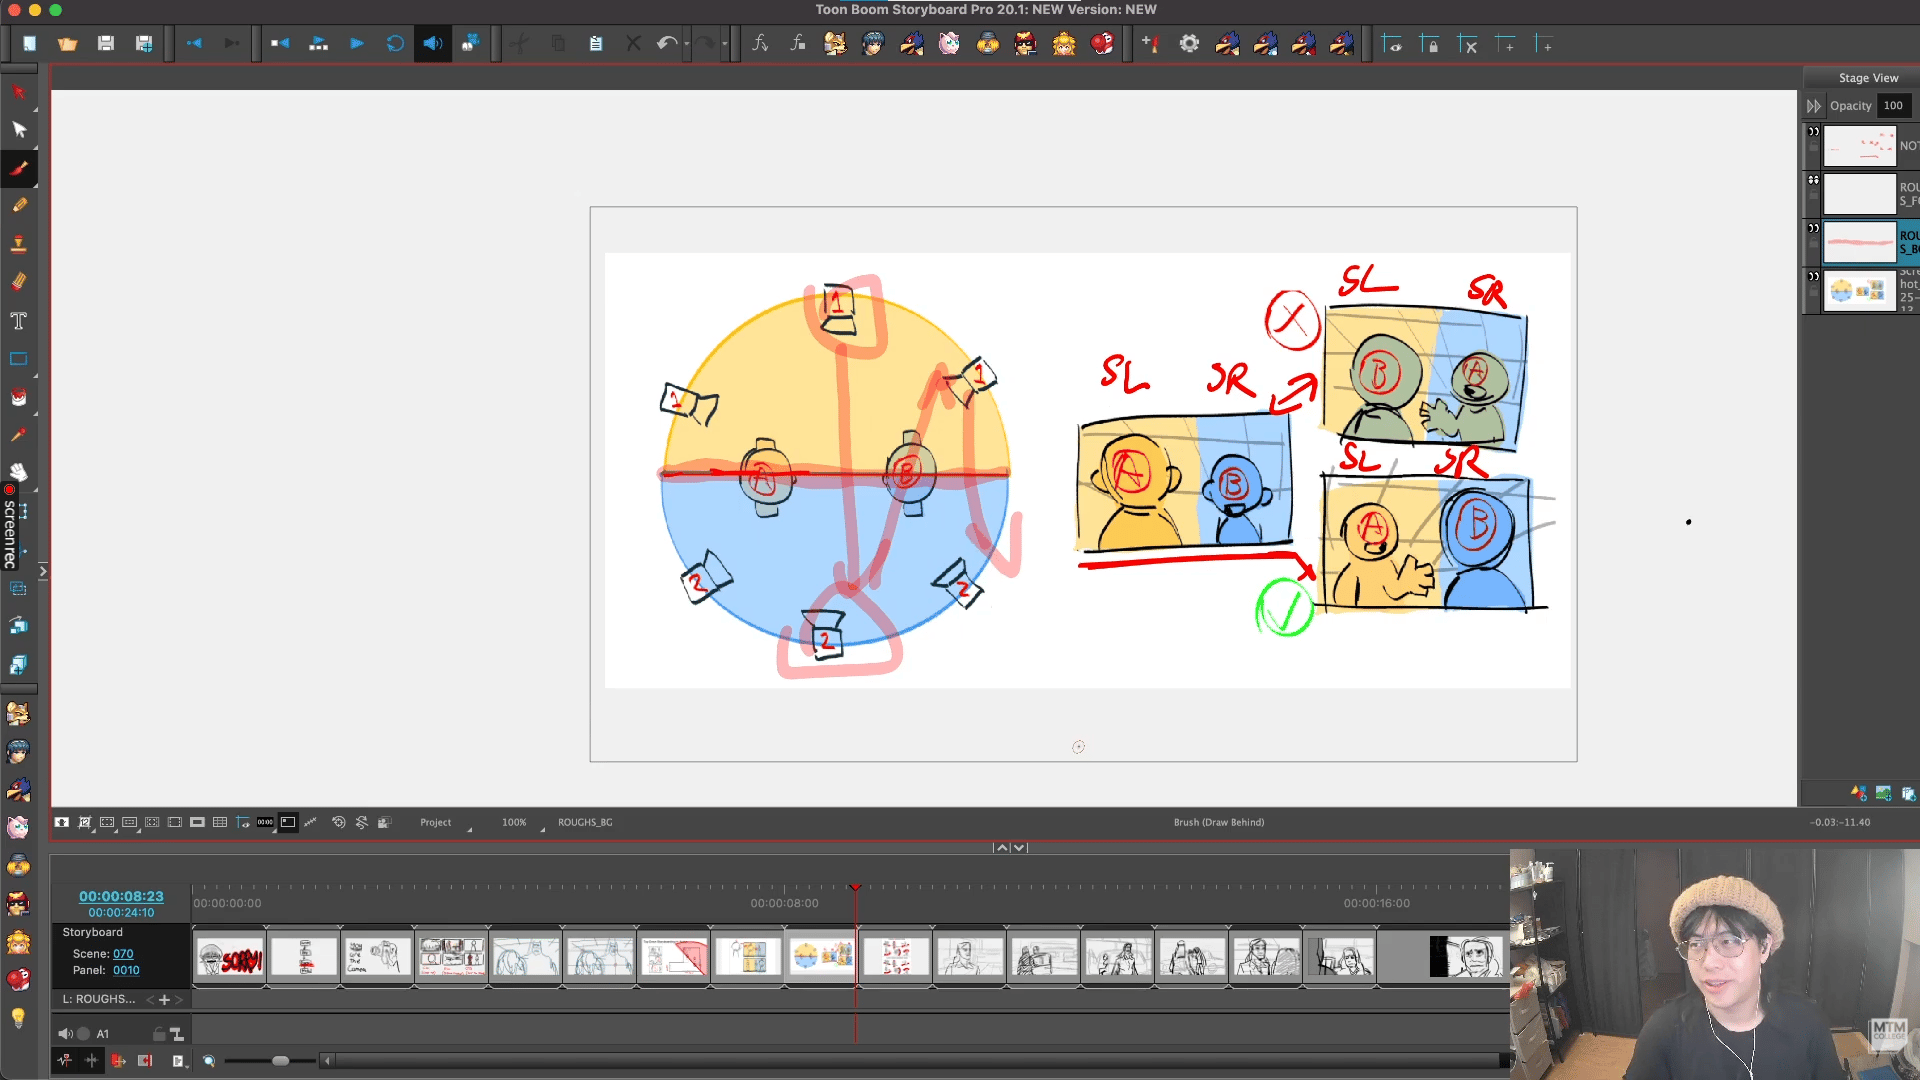Toggle visibility eyes of NOTES layer
The width and height of the screenshot is (1920, 1080).
pos(1813,132)
